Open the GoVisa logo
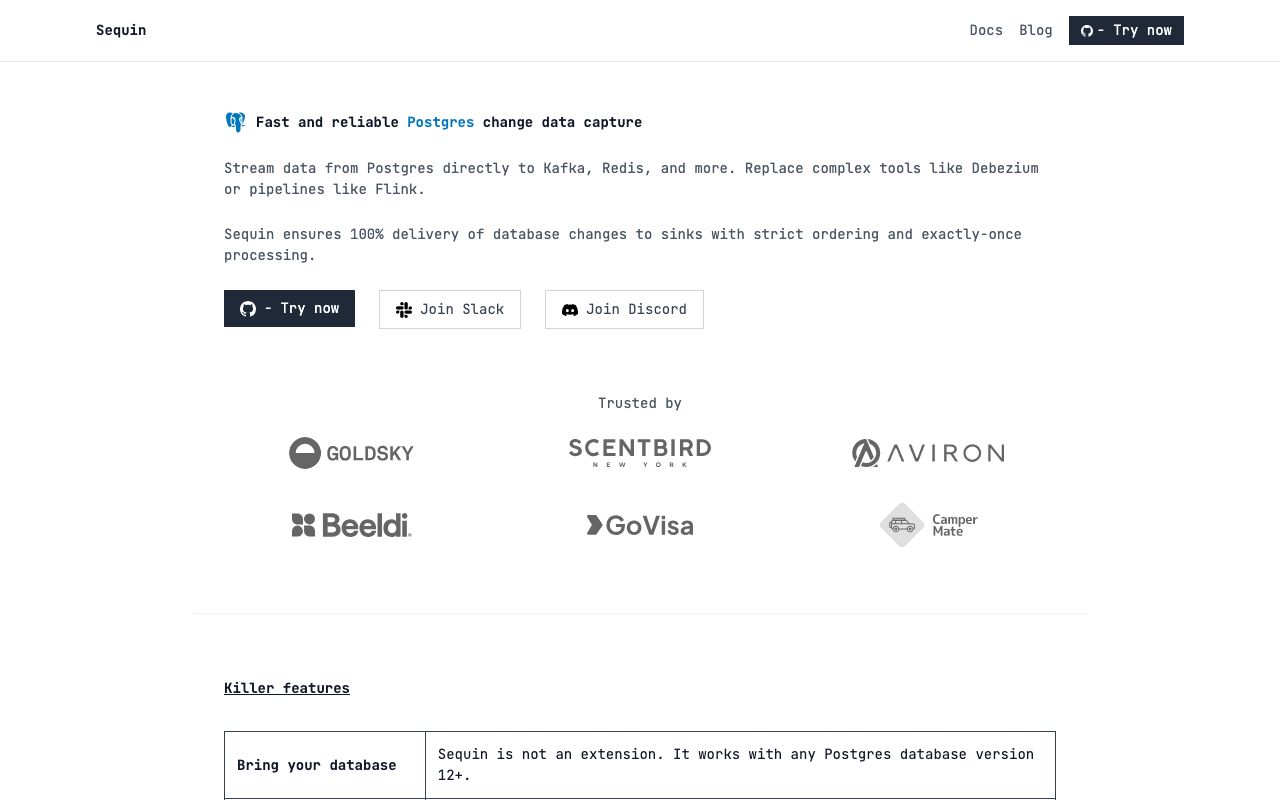 click(x=640, y=525)
